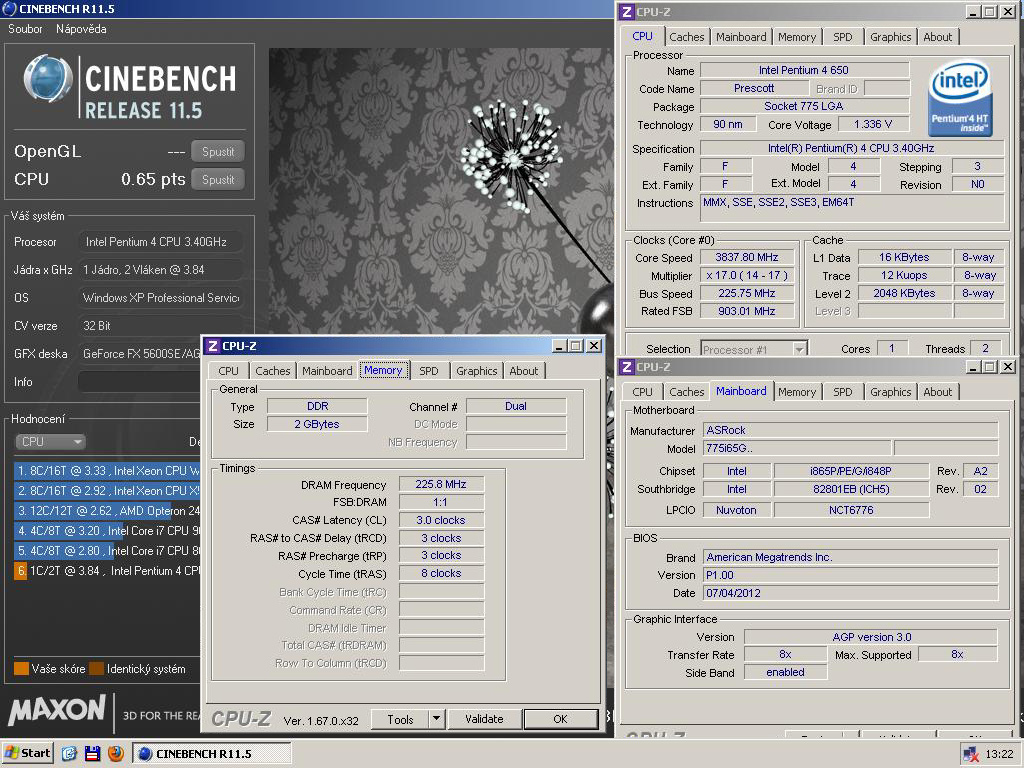Open Memory tab in top CPU-Z window
This screenshot has height=768, width=1024.
[797, 37]
